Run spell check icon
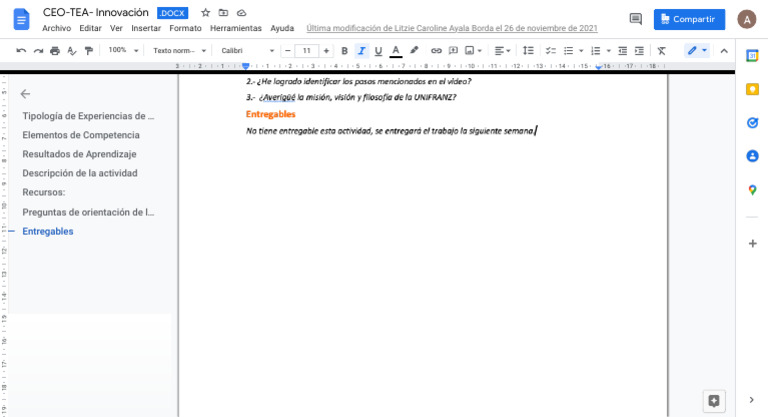The height and width of the screenshot is (417, 768). tap(72, 50)
